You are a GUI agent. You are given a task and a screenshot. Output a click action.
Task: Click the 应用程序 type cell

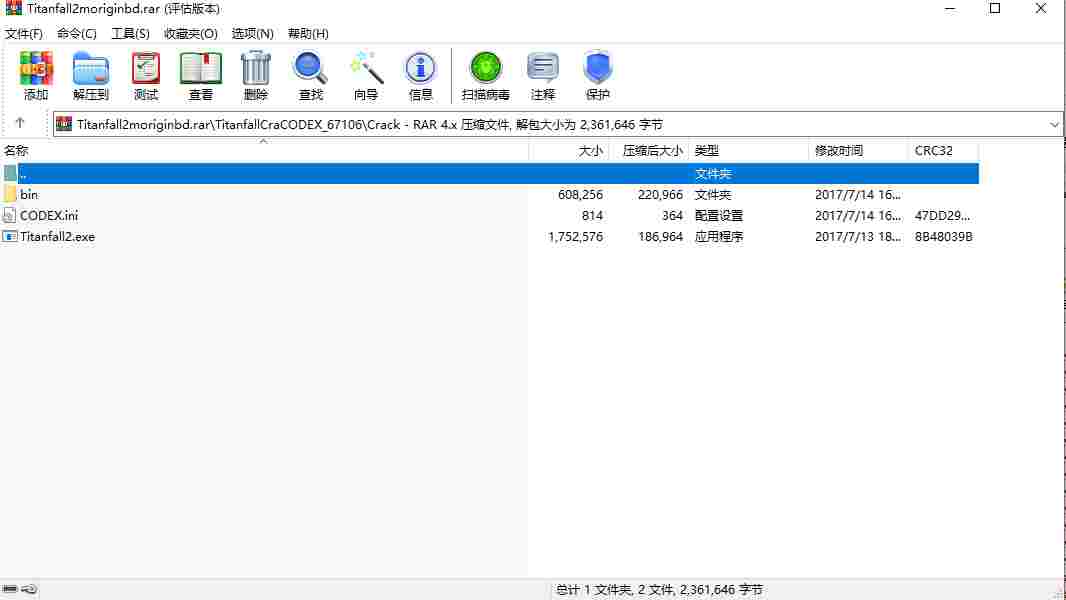[719, 236]
